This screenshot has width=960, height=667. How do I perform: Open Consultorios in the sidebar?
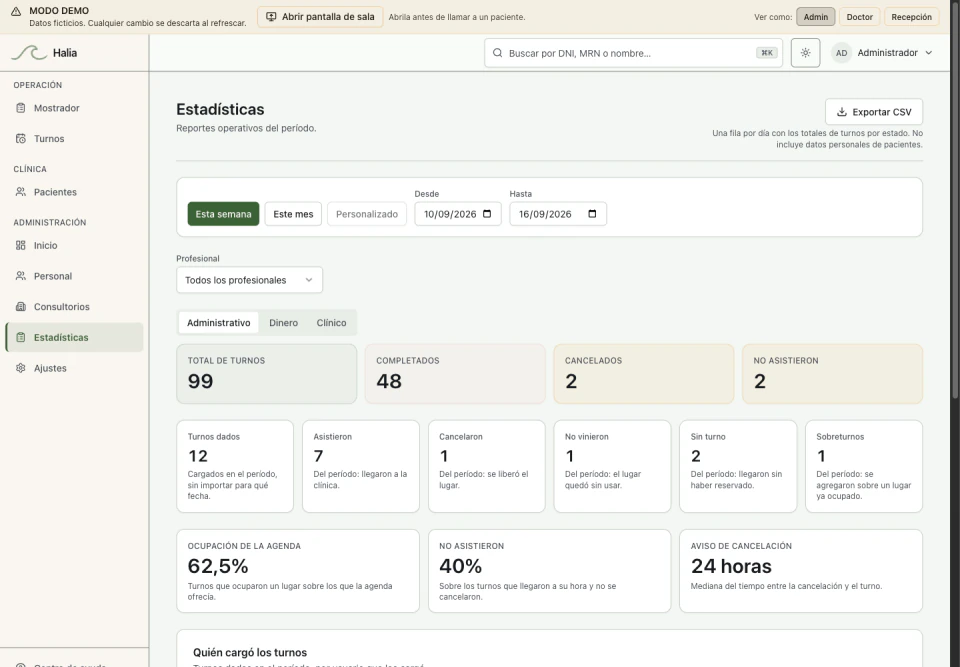[74, 306]
